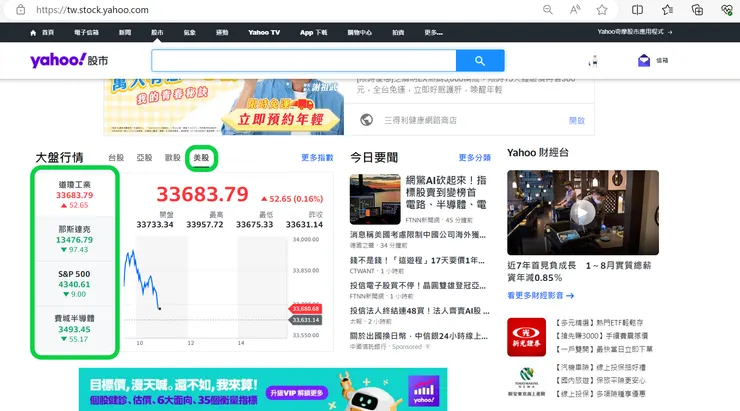740x411 pixels.
Task: Click the 新安東京海上產險 logo
Action: [x=526, y=381]
